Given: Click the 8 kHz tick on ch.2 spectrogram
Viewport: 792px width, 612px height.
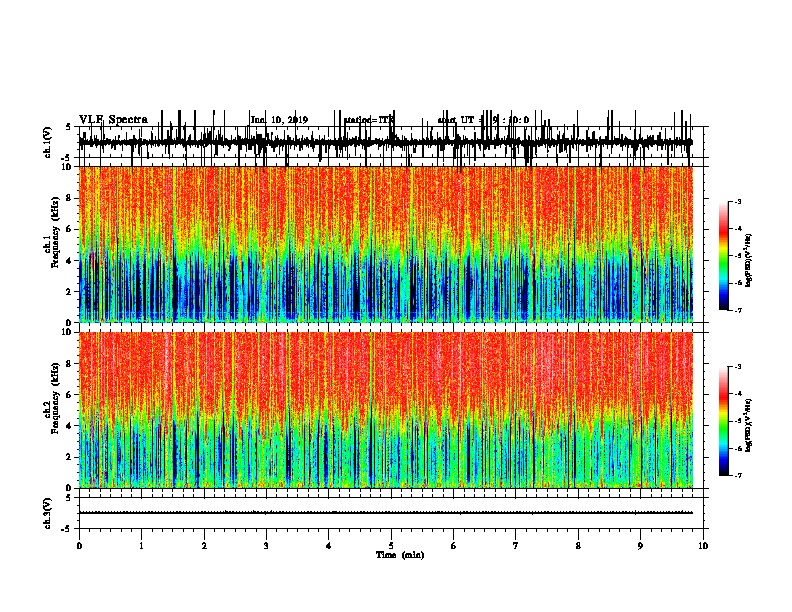Looking at the screenshot, I should pyautogui.click(x=70, y=364).
